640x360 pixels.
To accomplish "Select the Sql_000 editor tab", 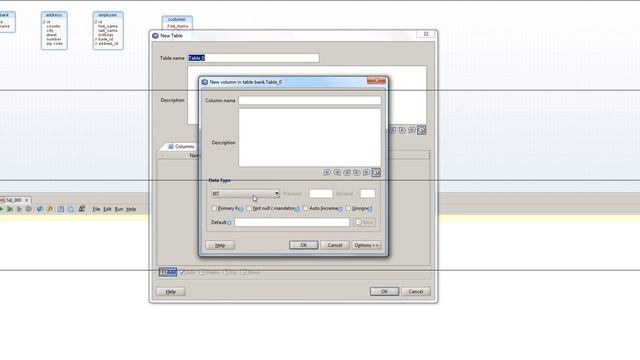I will pyautogui.click(x=13, y=200).
